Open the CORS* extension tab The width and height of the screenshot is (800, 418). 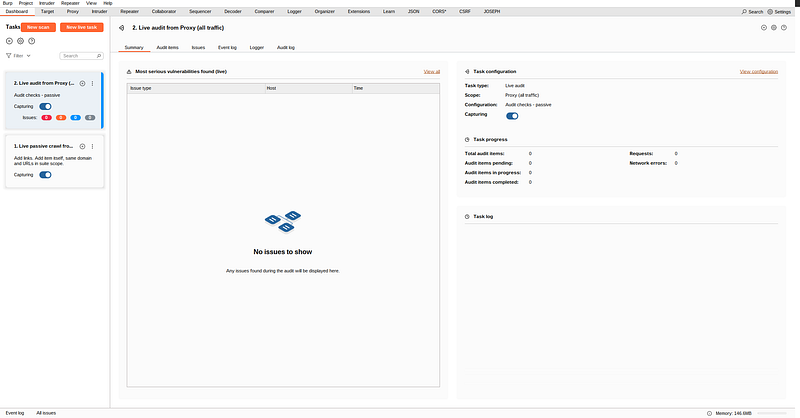point(439,11)
